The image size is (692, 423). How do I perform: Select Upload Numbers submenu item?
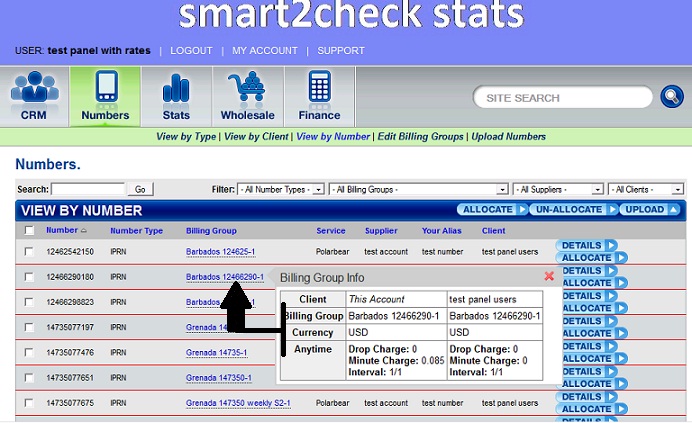click(508, 136)
